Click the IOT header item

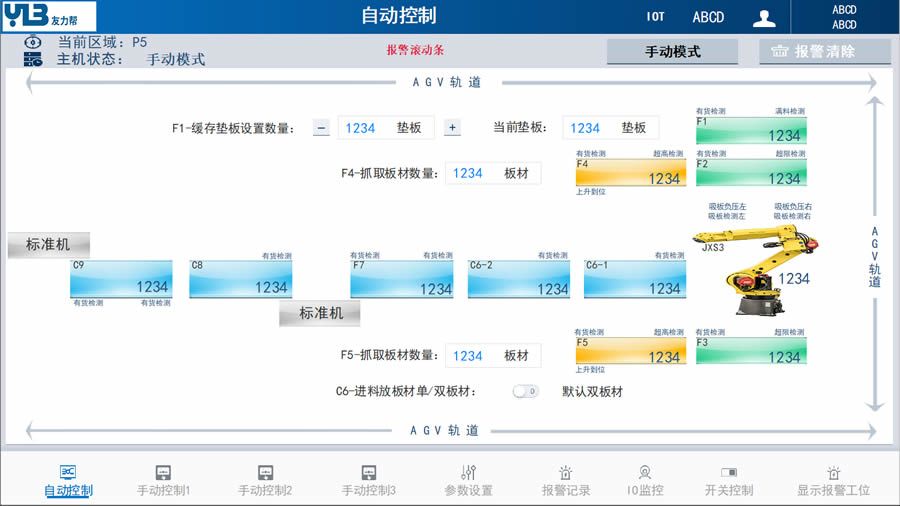[x=655, y=17]
